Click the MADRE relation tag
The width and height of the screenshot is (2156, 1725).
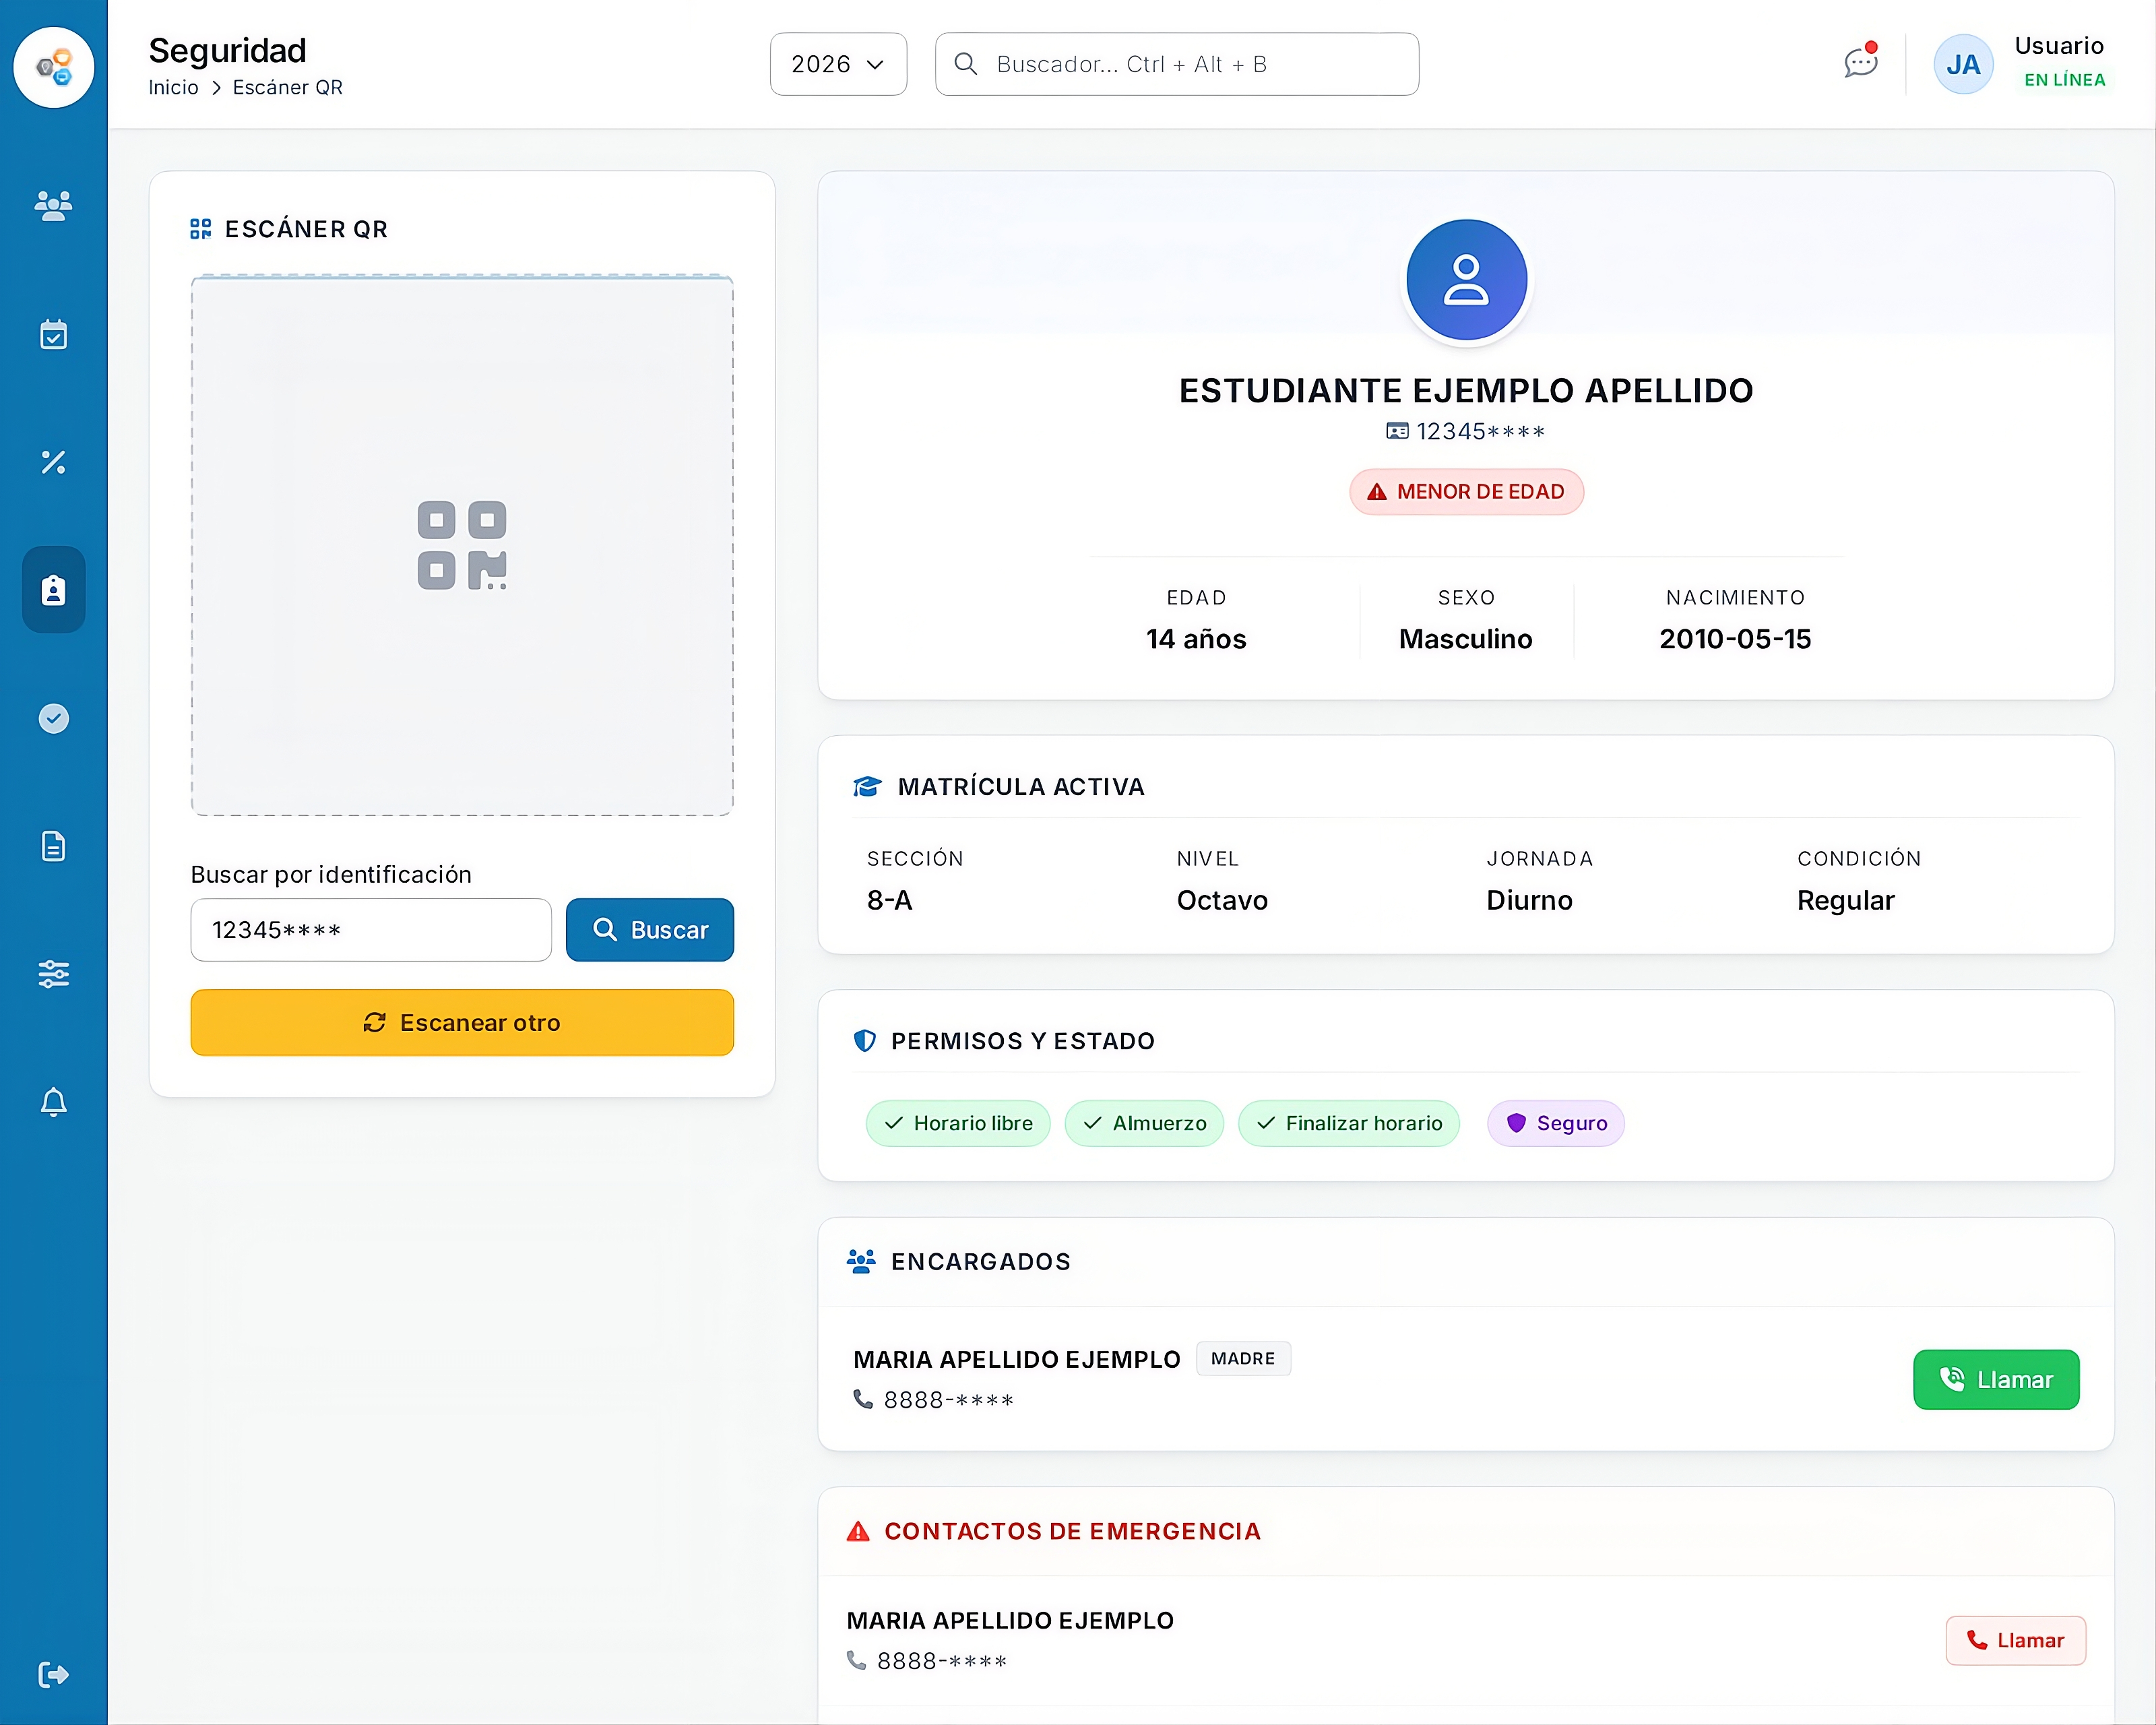(x=1243, y=1358)
